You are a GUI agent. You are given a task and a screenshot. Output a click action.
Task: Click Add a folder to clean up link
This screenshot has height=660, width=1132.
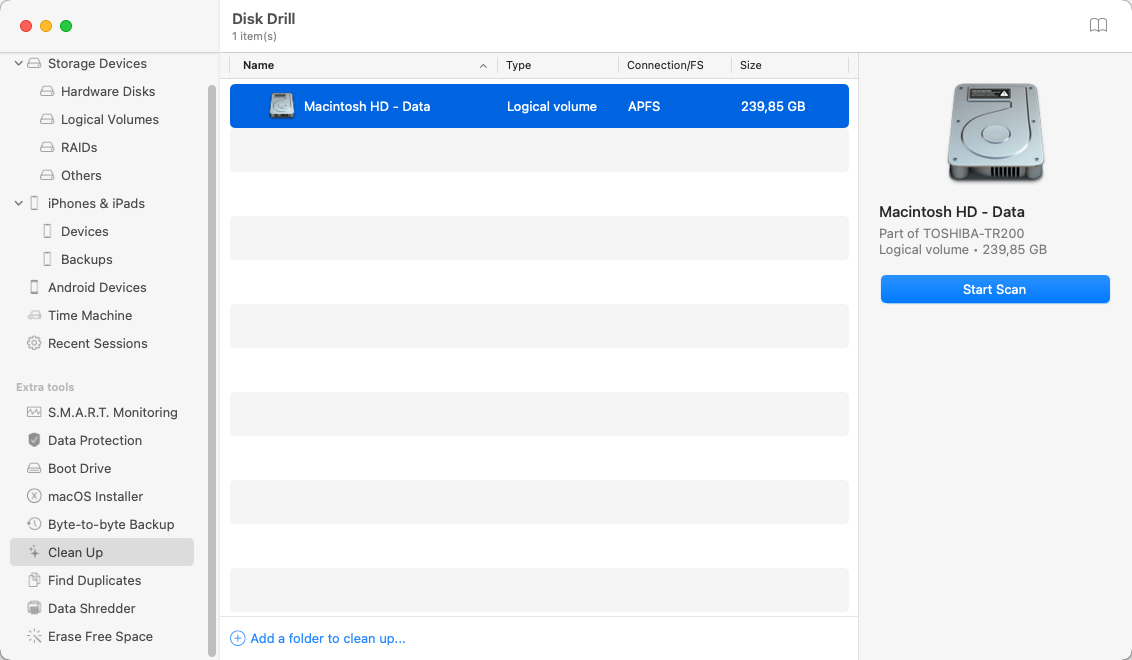pos(327,638)
